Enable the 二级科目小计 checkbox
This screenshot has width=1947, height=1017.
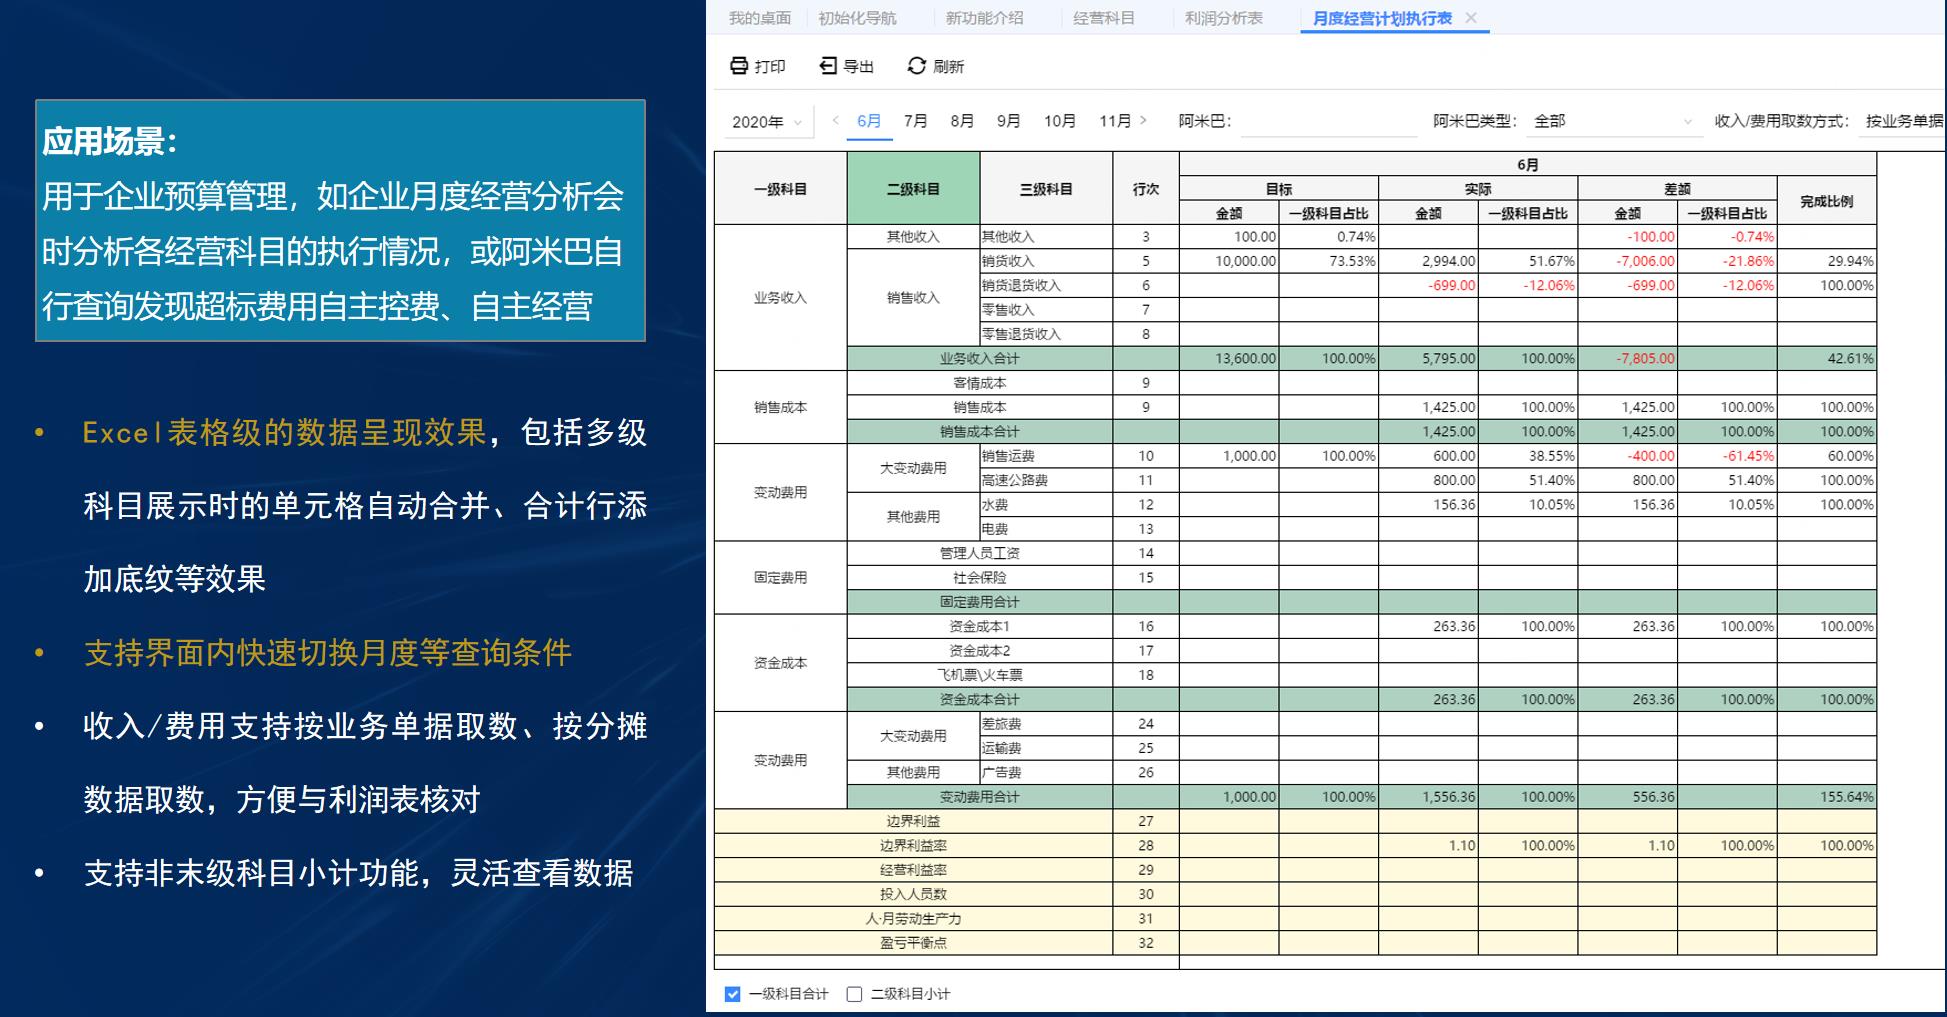point(854,994)
